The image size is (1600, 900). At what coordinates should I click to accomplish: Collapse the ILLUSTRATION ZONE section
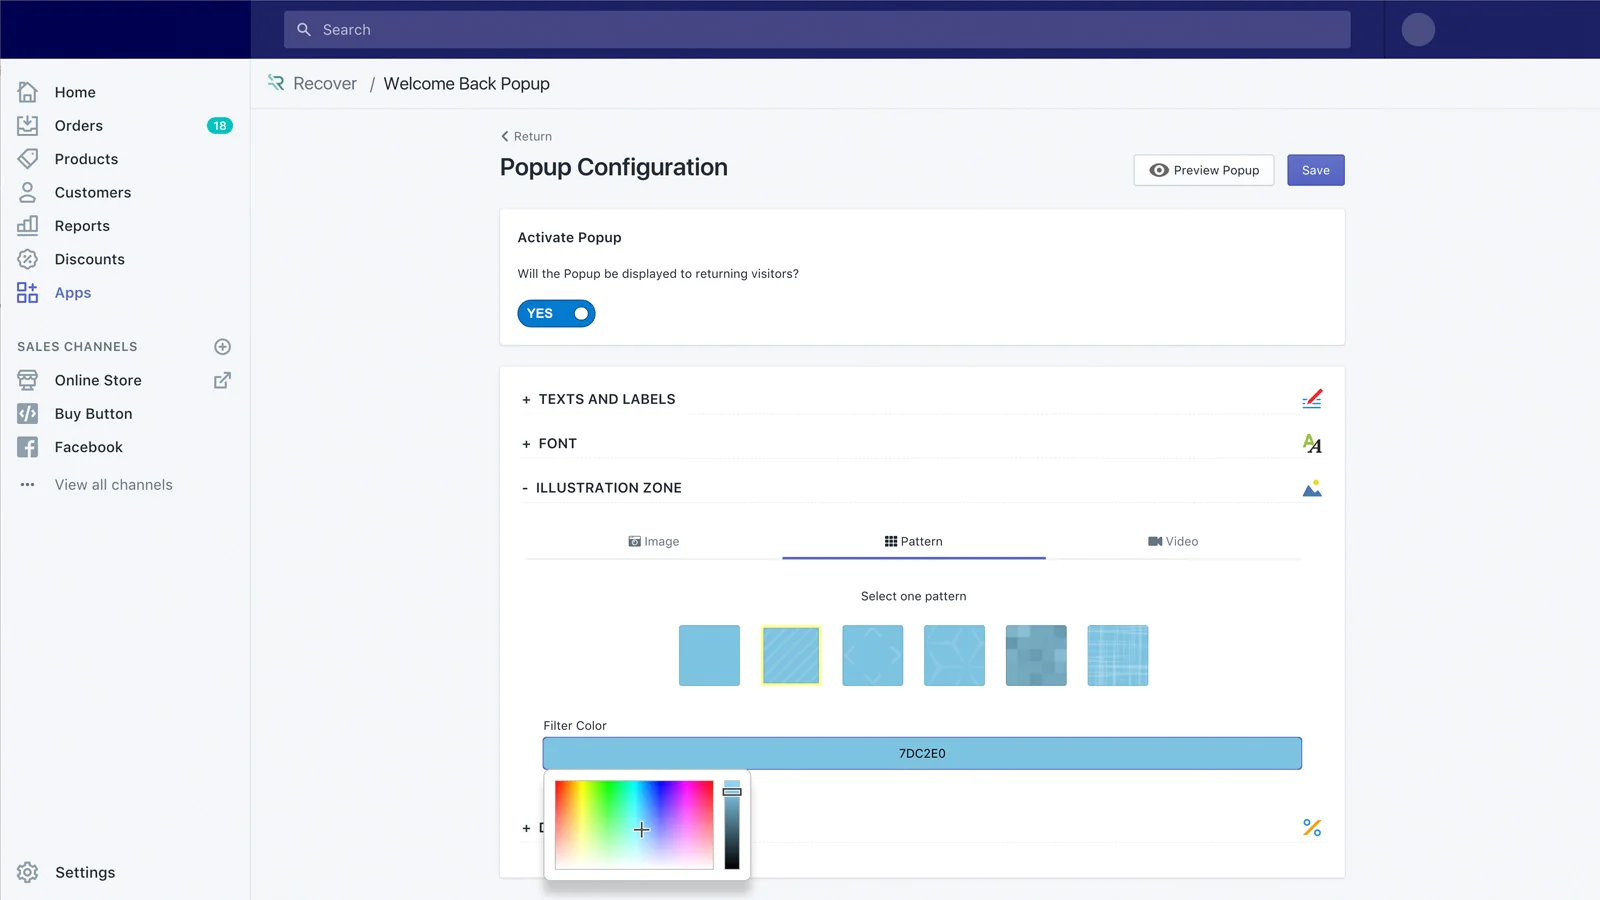pyautogui.click(x=601, y=488)
